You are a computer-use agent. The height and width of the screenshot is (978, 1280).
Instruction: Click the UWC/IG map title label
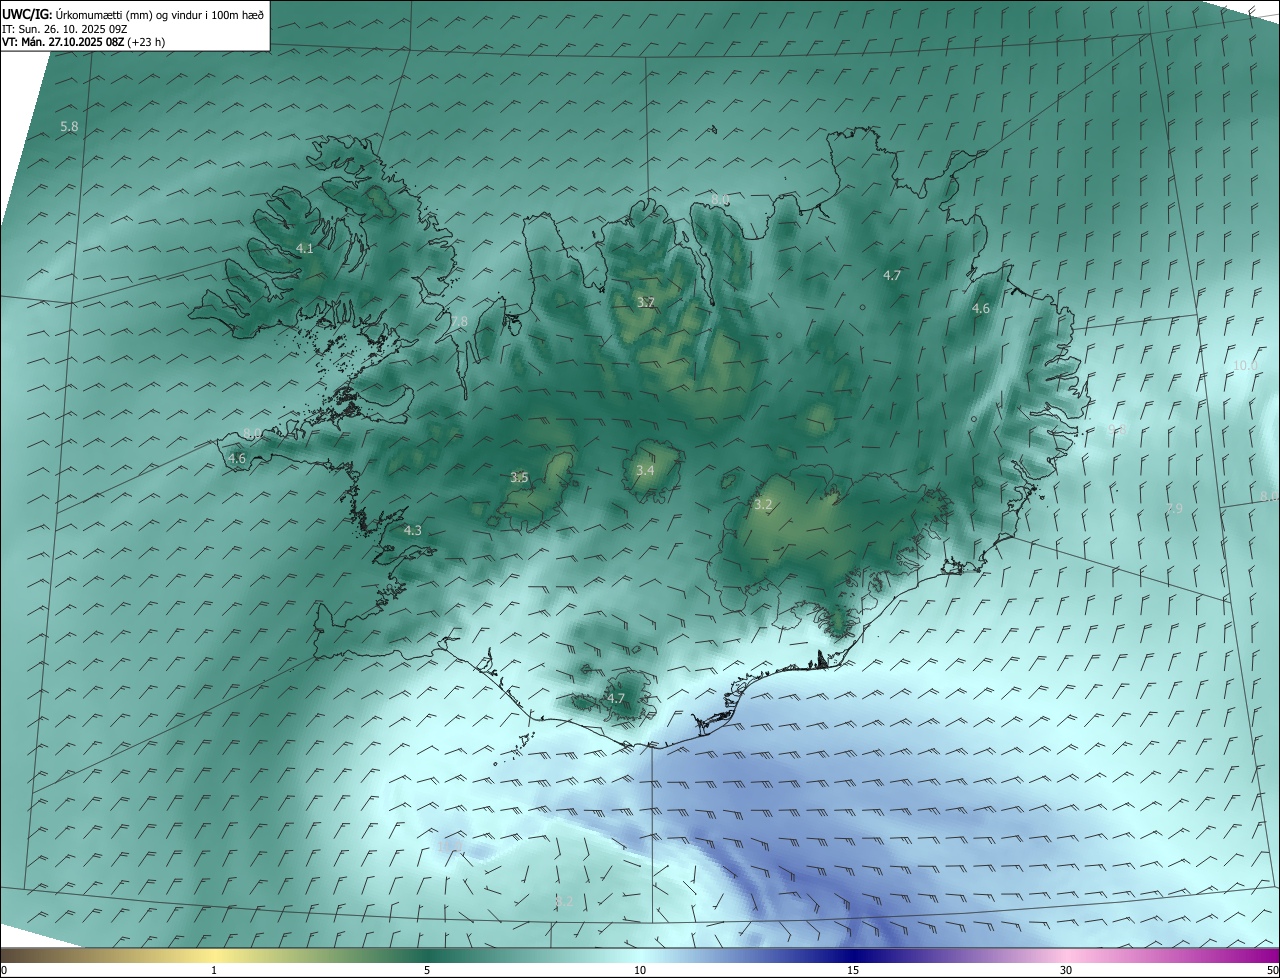pyautogui.click(x=26, y=13)
